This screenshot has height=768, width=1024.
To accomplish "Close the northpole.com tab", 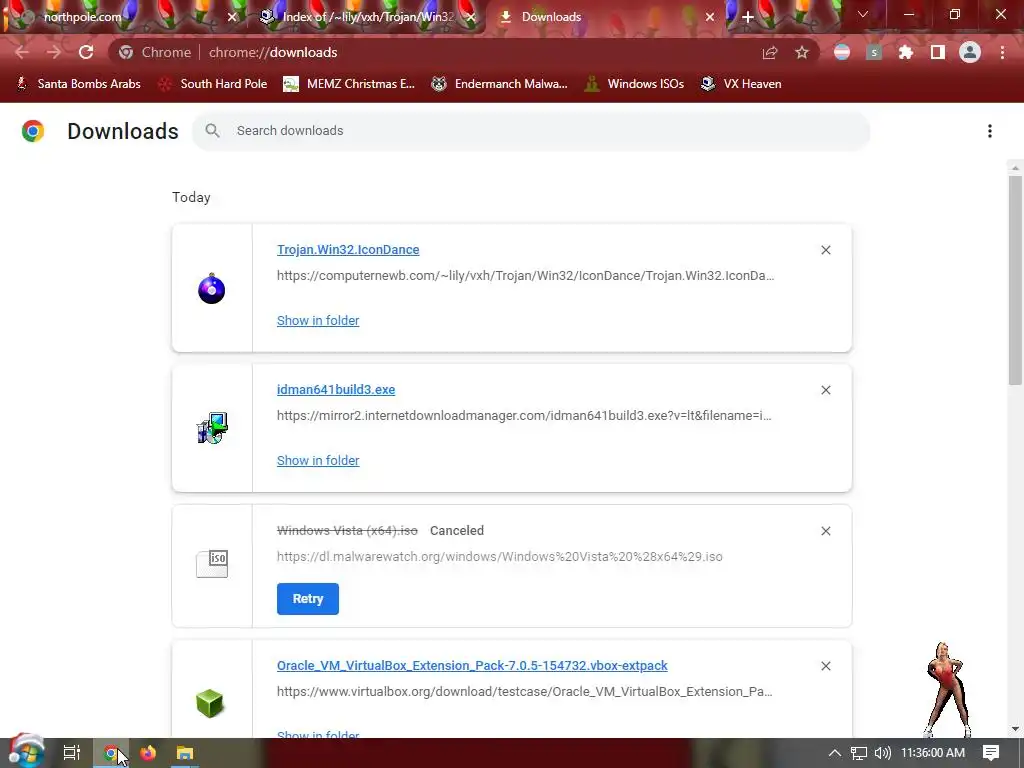I will [232, 17].
